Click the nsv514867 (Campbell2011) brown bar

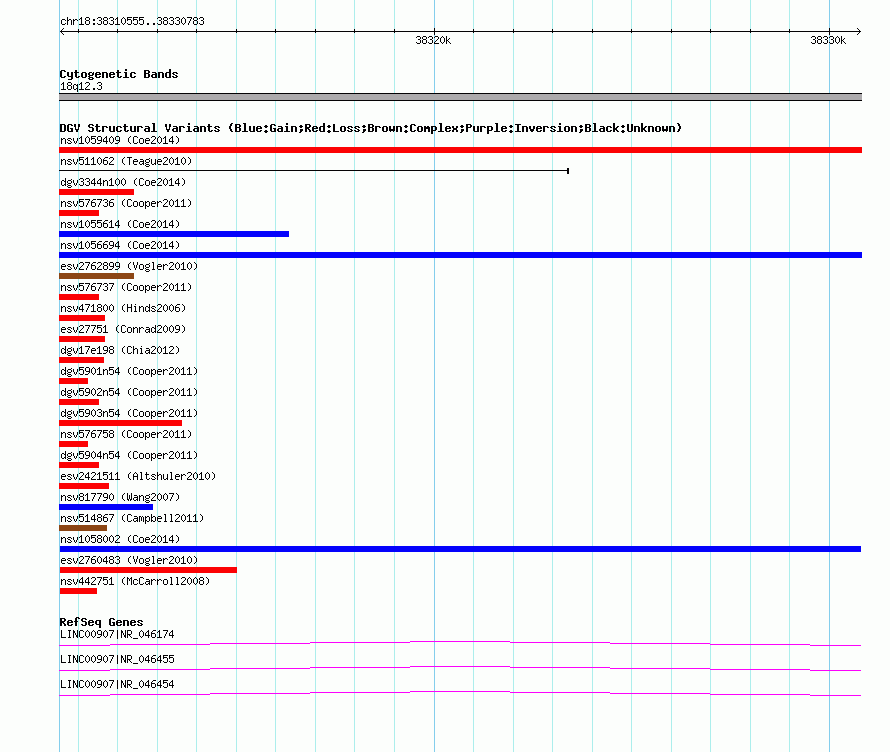click(83, 528)
